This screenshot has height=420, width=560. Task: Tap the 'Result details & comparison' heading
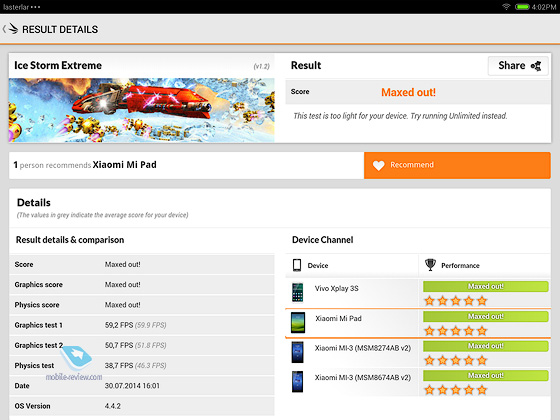coord(70,240)
